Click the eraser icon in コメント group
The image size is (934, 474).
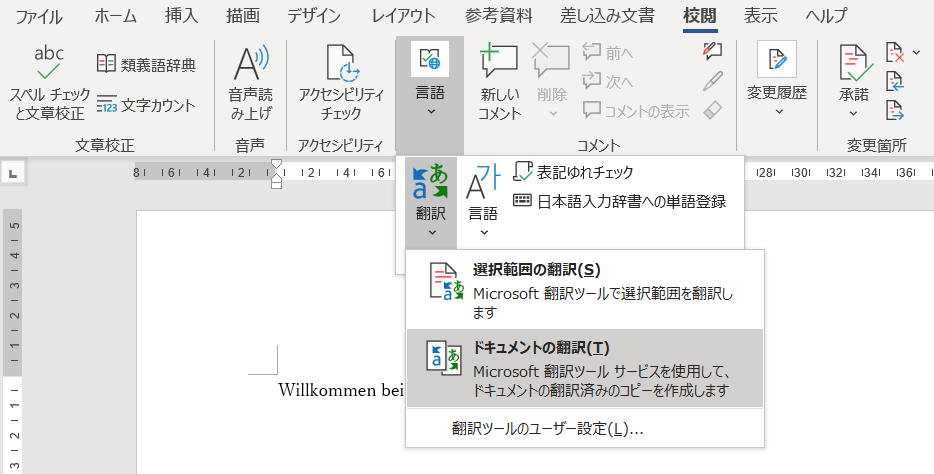(712, 110)
